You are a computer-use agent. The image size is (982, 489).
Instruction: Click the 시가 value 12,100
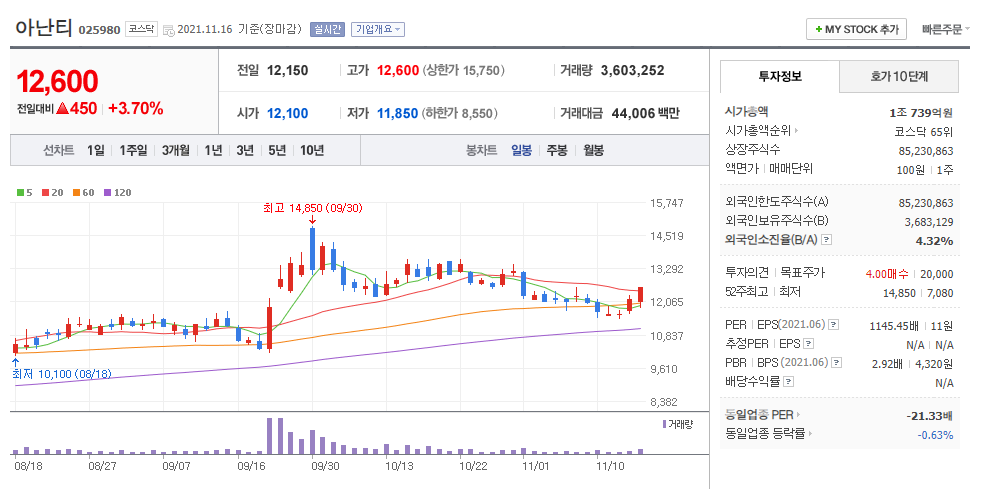coord(287,113)
